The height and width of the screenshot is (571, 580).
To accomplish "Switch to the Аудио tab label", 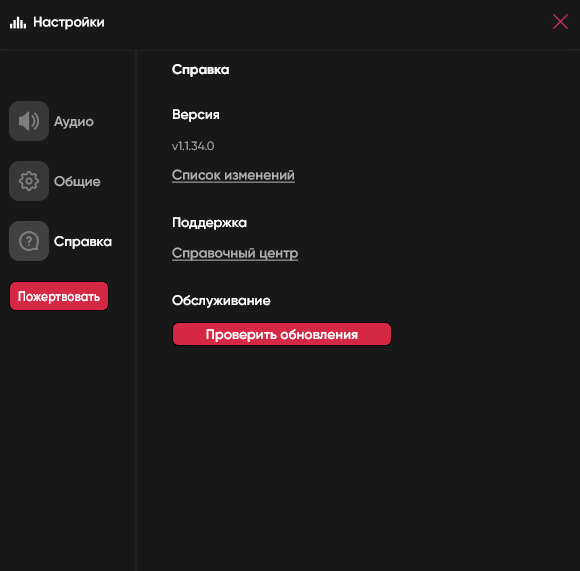I will click(x=74, y=121).
